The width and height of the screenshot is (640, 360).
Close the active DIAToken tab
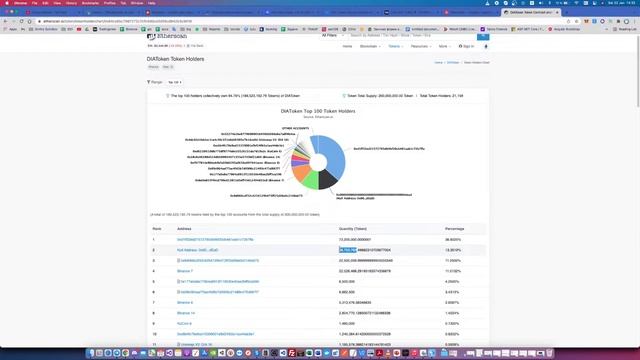coord(557,12)
